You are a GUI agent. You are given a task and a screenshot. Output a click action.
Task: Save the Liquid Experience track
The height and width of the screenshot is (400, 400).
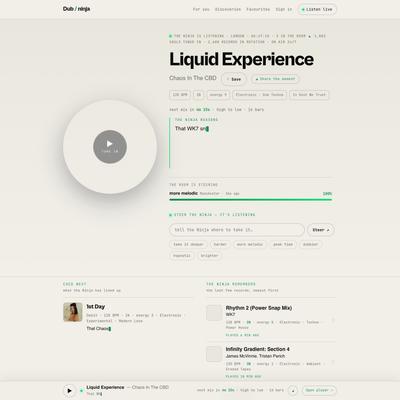coord(234,79)
